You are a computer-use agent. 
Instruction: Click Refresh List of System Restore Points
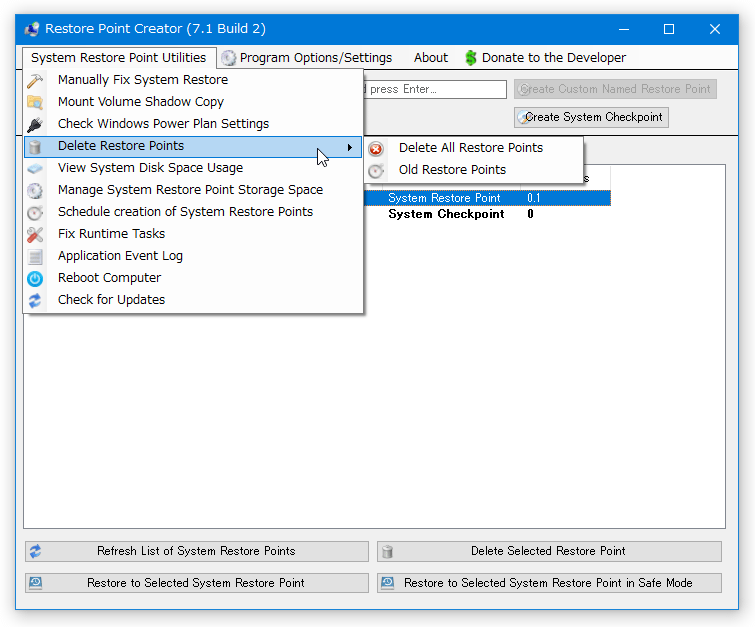(196, 551)
